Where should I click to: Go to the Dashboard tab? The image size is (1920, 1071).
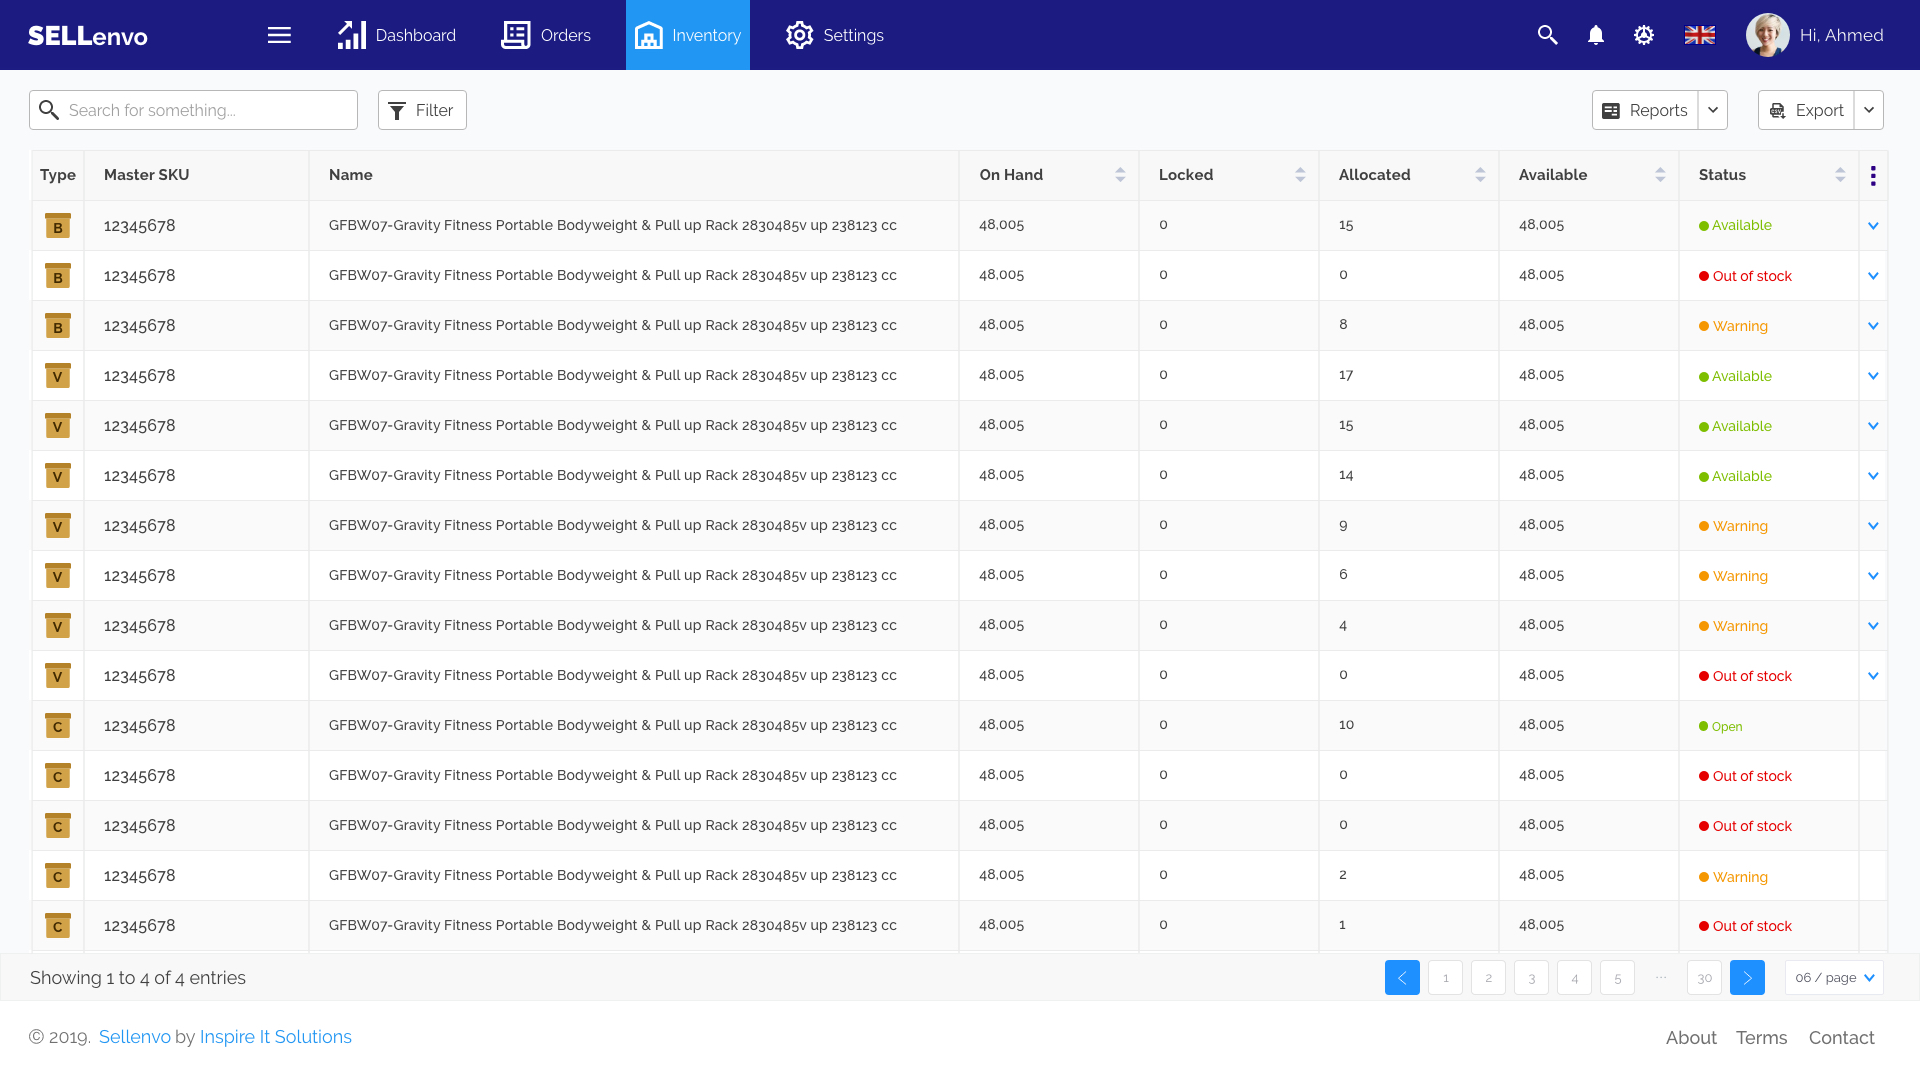point(397,35)
